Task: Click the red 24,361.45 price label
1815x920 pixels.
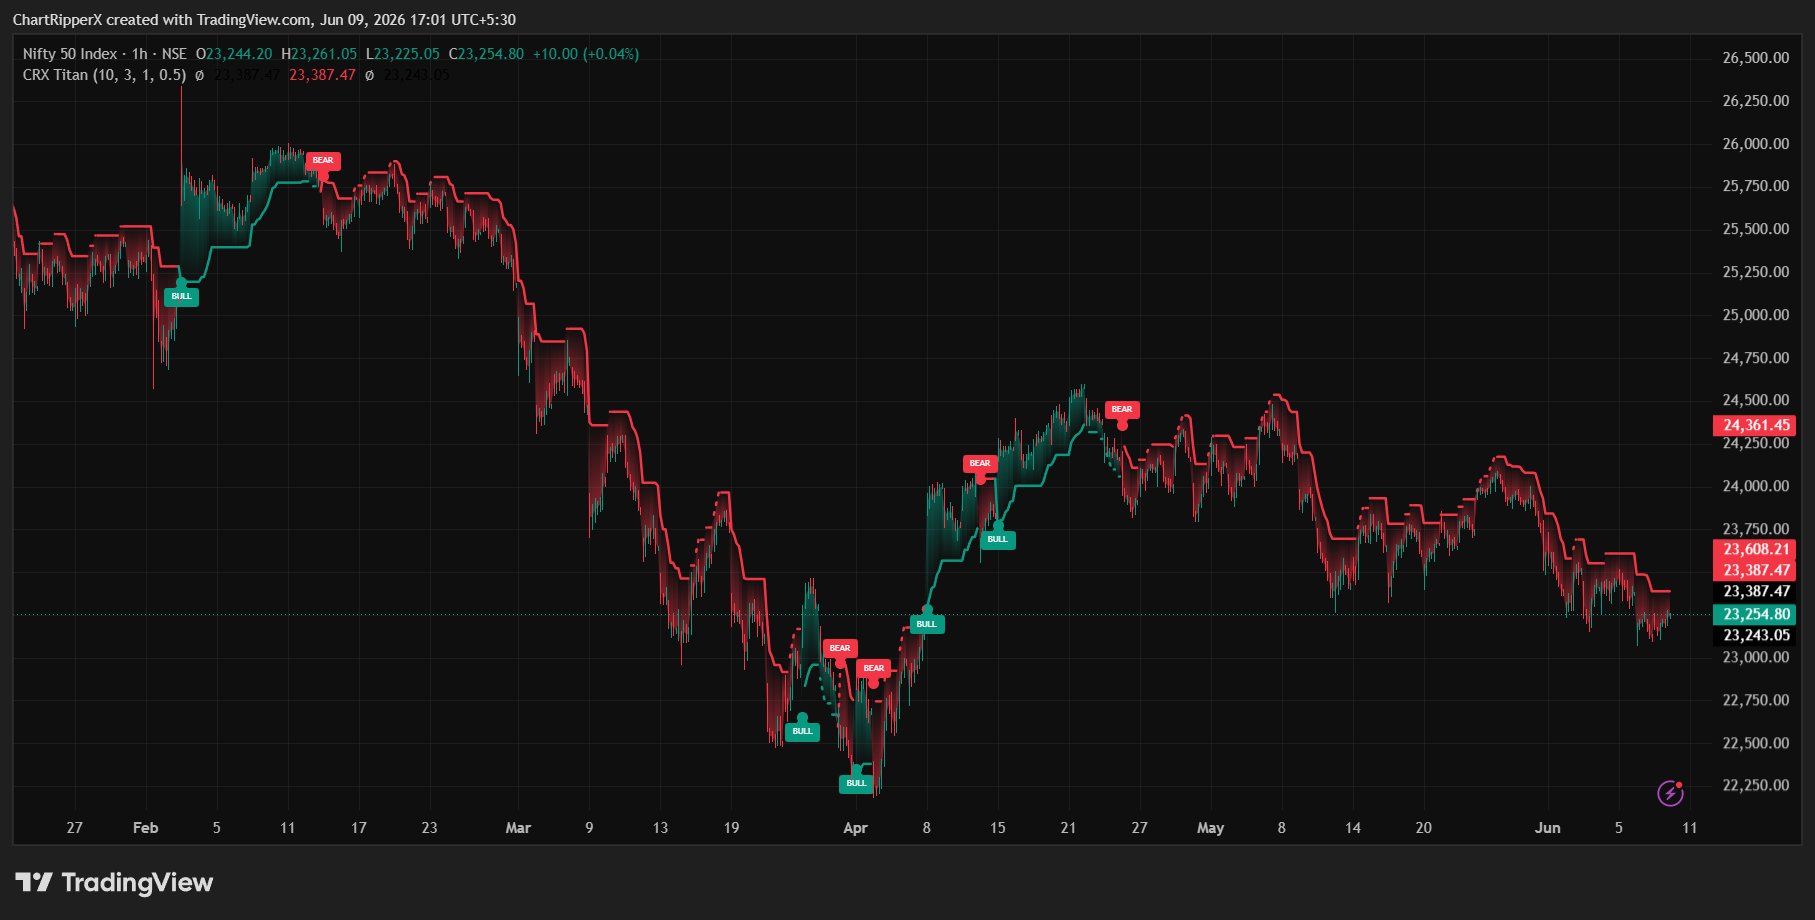Action: (1755, 425)
